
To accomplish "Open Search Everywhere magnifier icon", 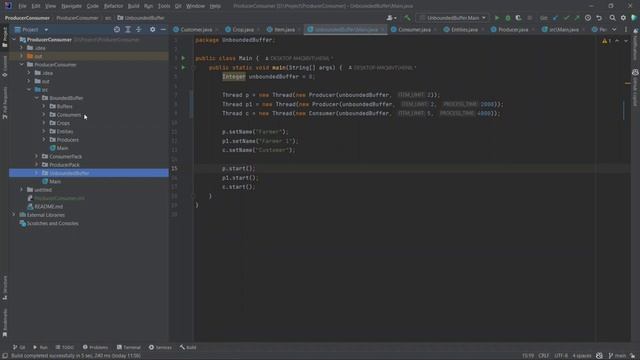I will click(x=612, y=18).
